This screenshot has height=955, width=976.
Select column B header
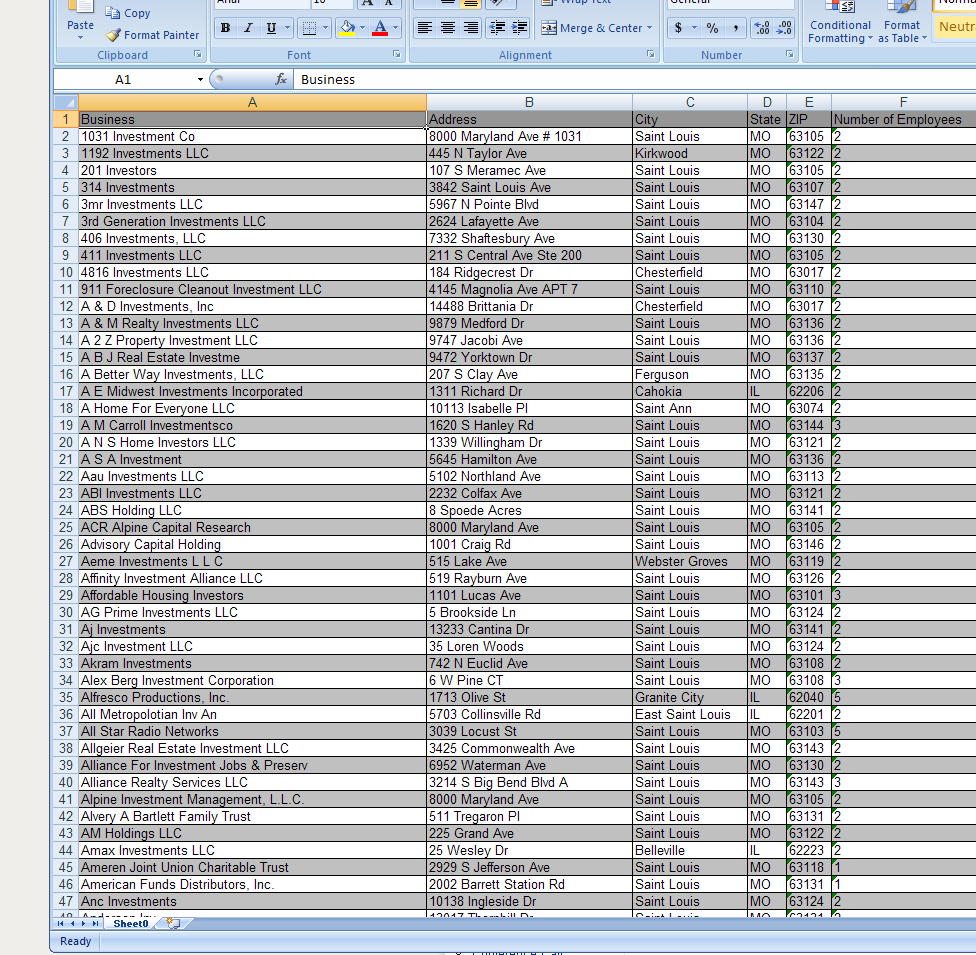pos(529,102)
